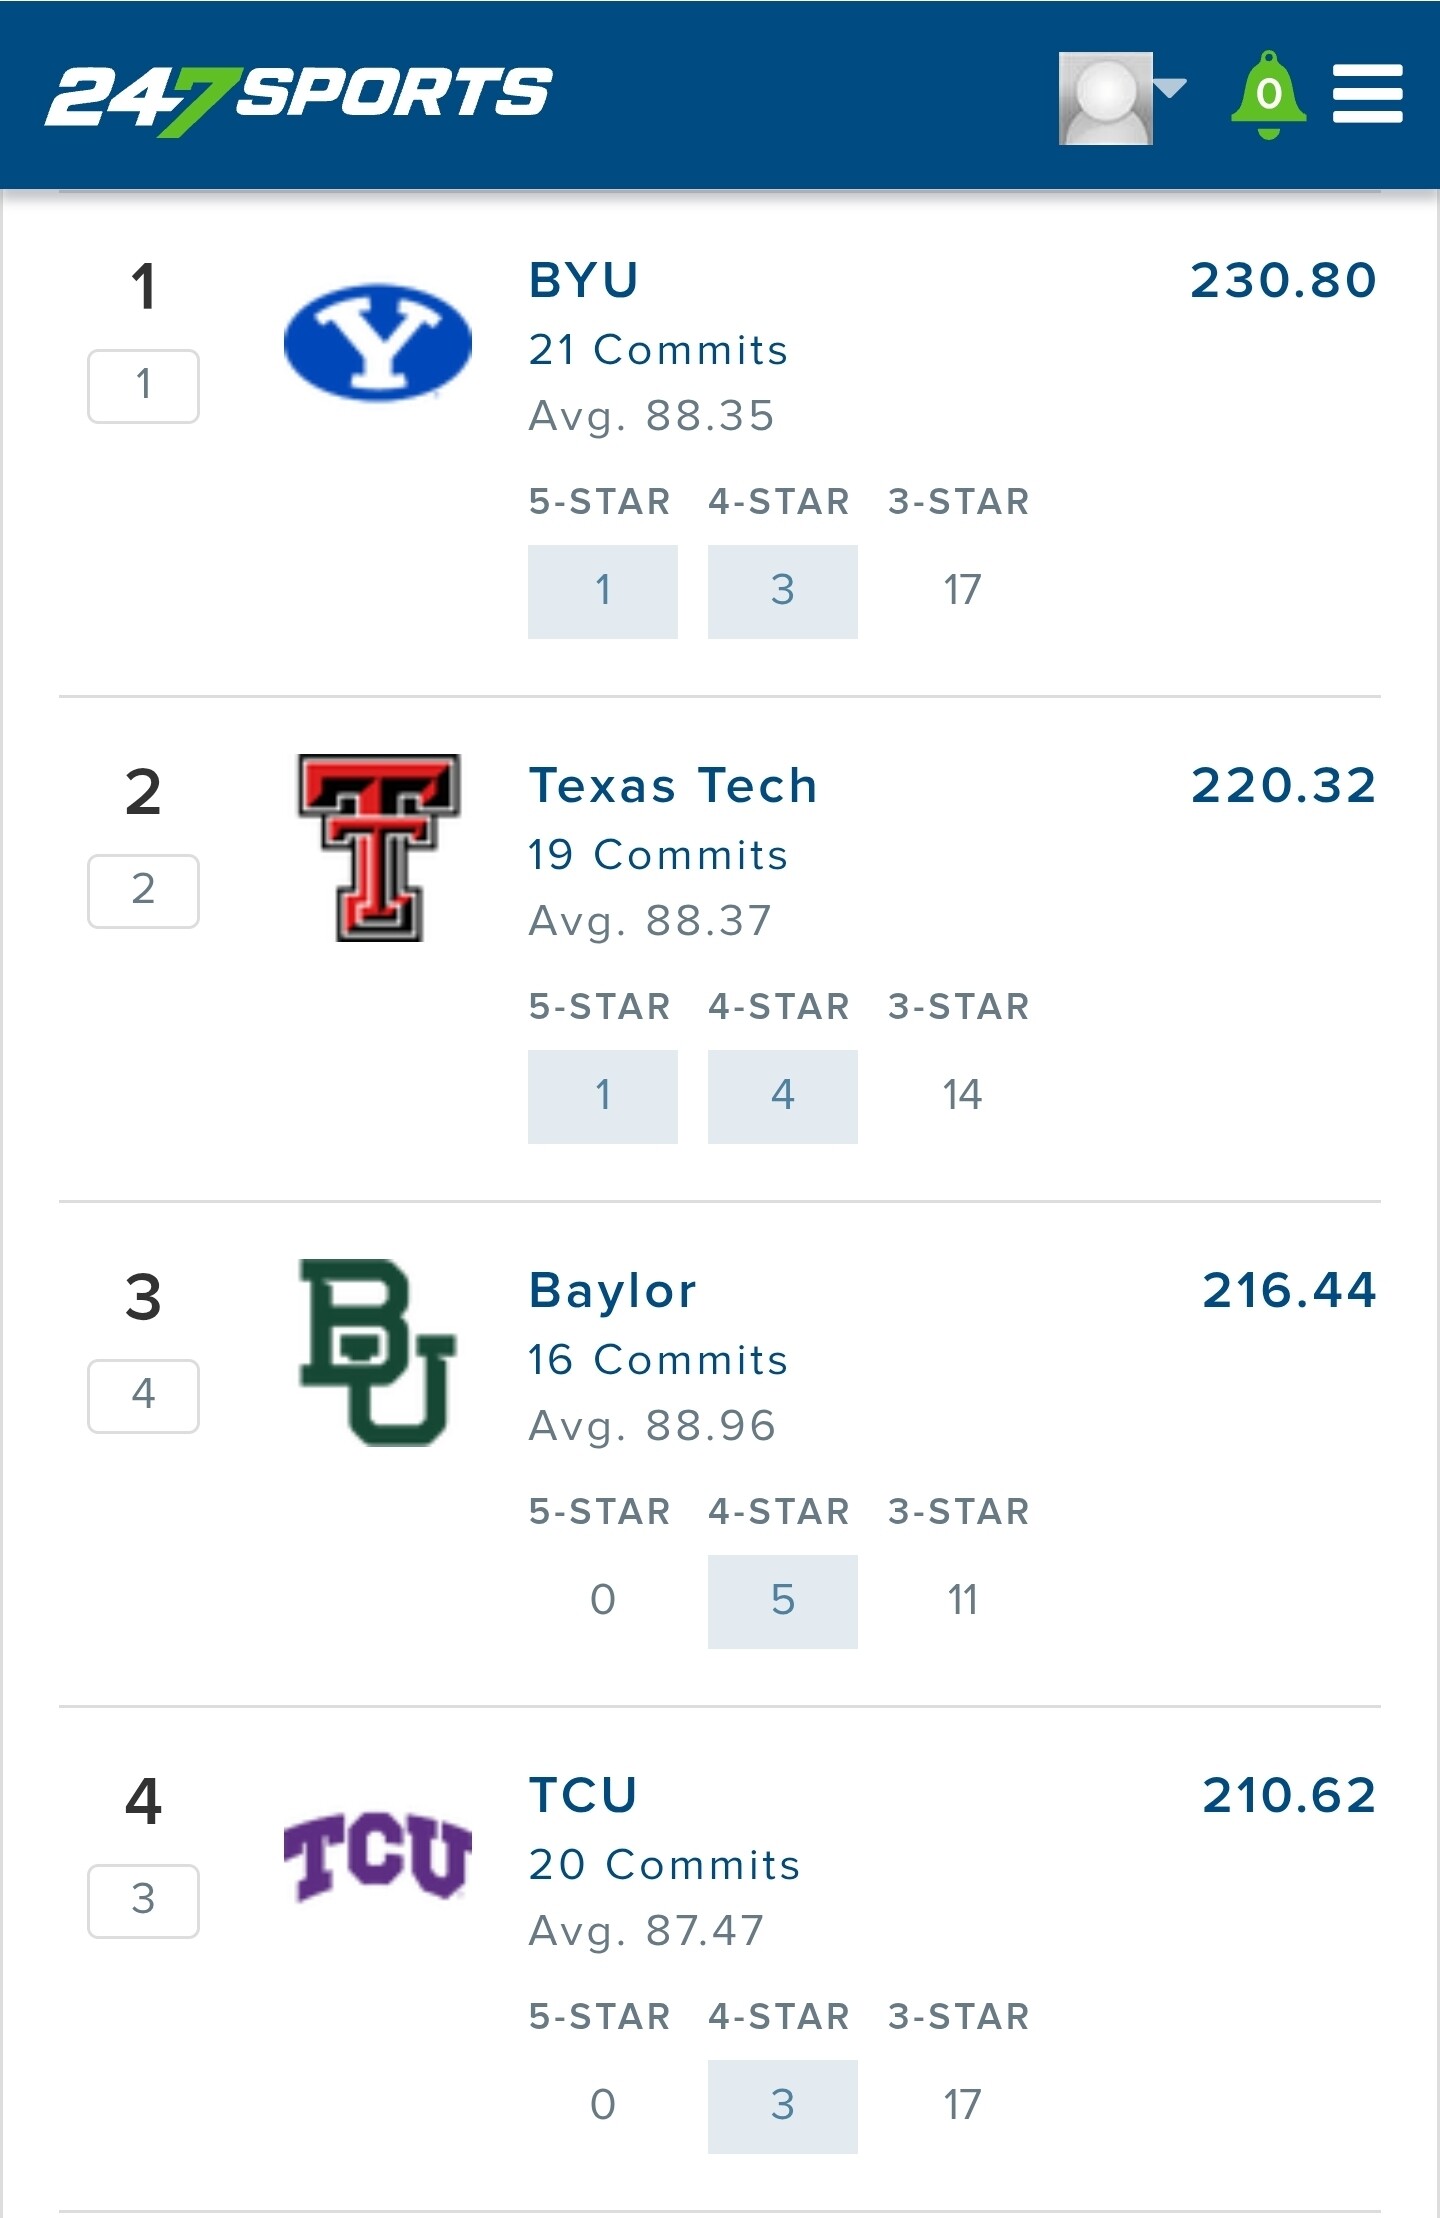This screenshot has height=2218, width=1440.
Task: Select Baylor's 4-star count of 5
Action: point(783,1601)
